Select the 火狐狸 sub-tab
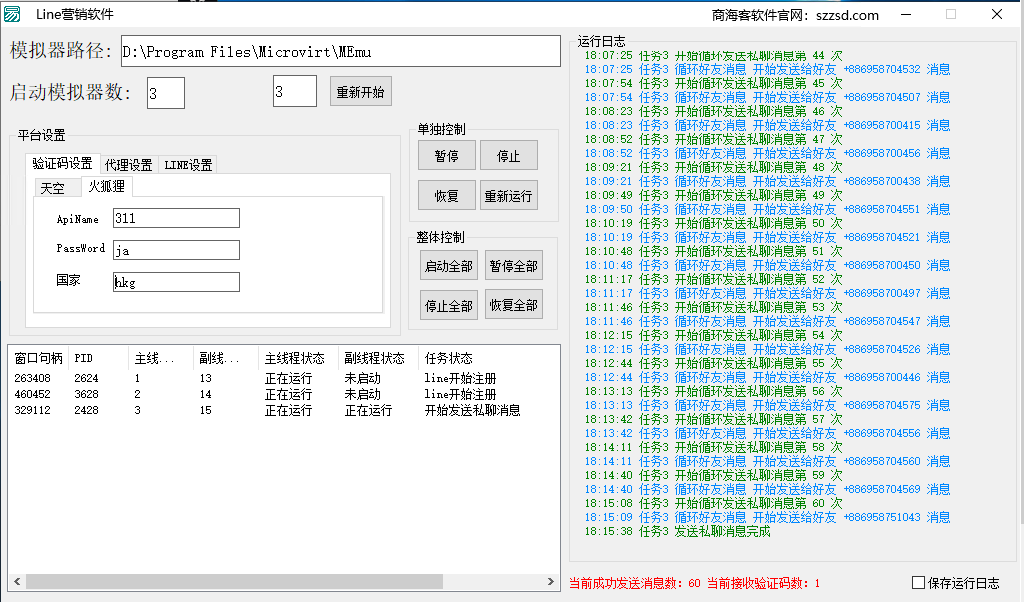The image size is (1024, 602). point(106,187)
